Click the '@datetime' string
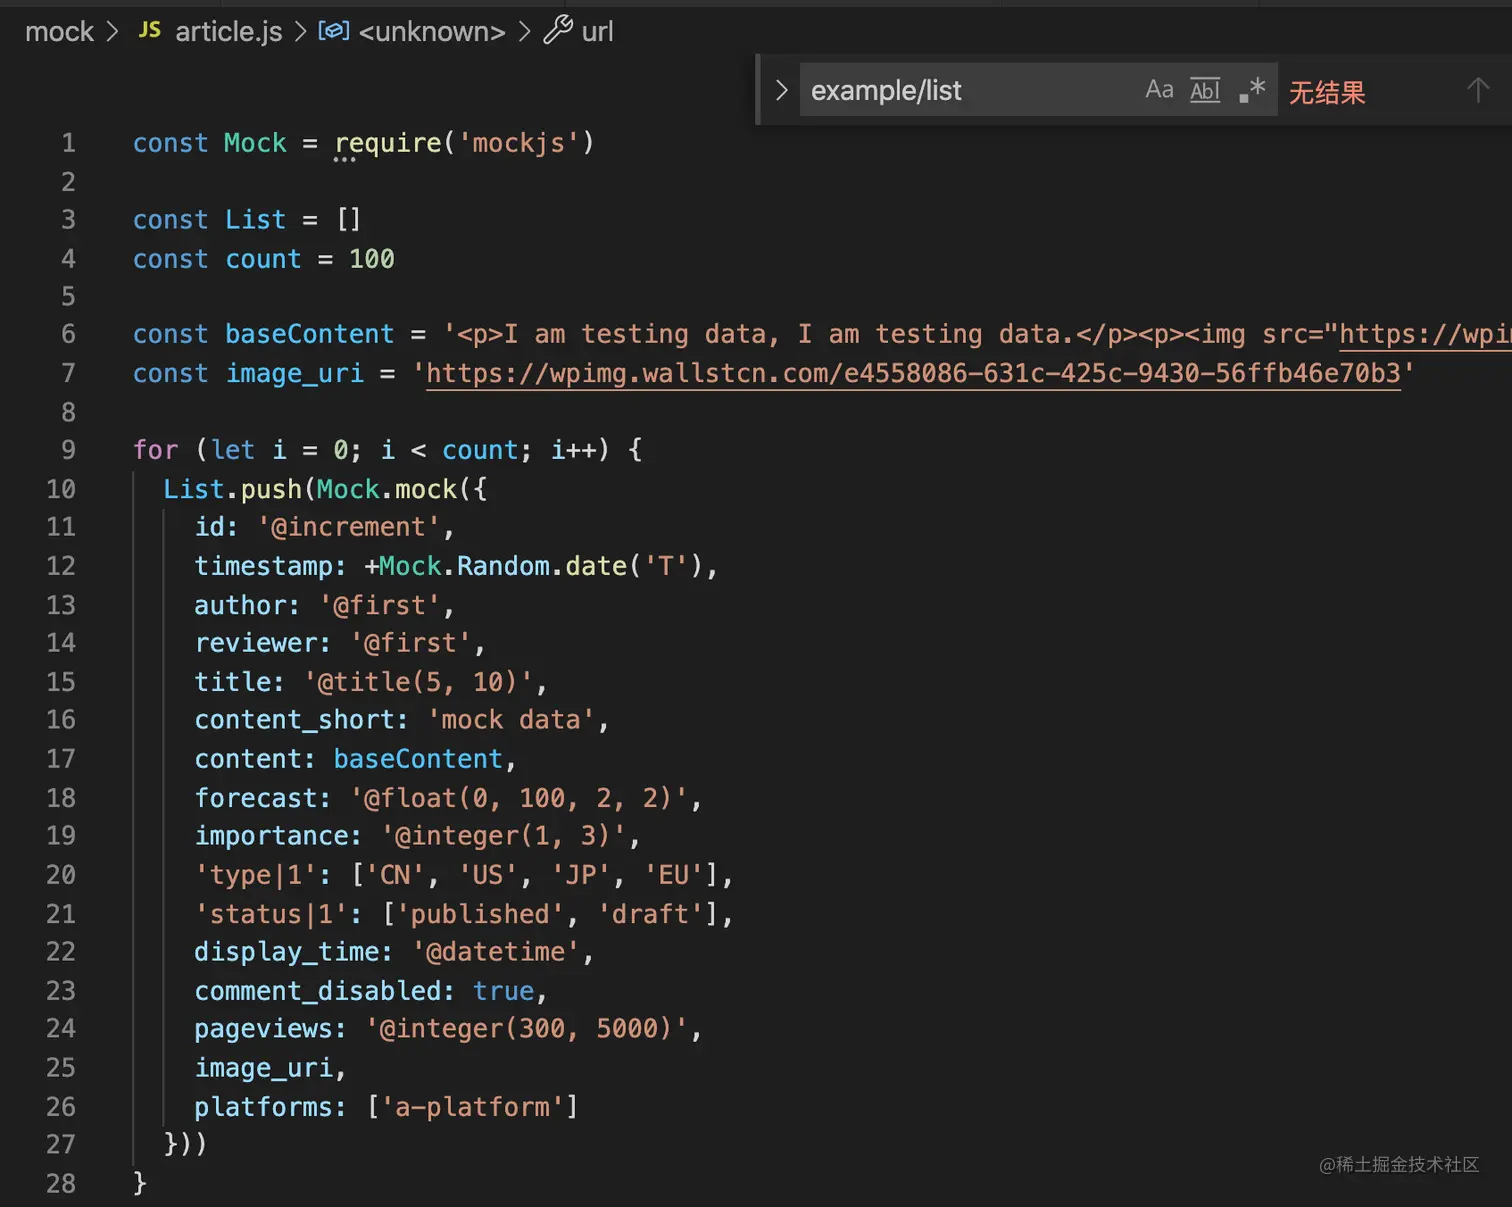Screen dimensions: 1512x1207 [x=495, y=952]
